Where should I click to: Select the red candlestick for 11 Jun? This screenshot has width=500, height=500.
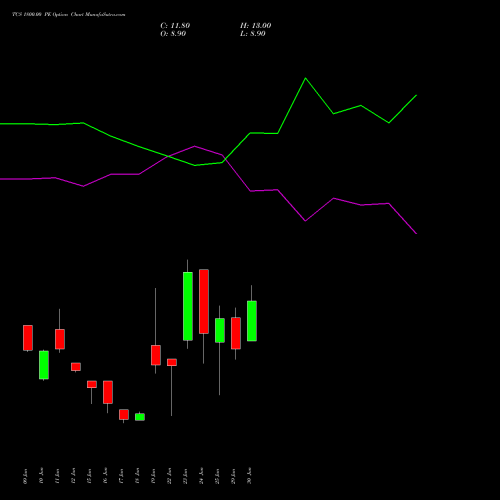click(x=60, y=339)
